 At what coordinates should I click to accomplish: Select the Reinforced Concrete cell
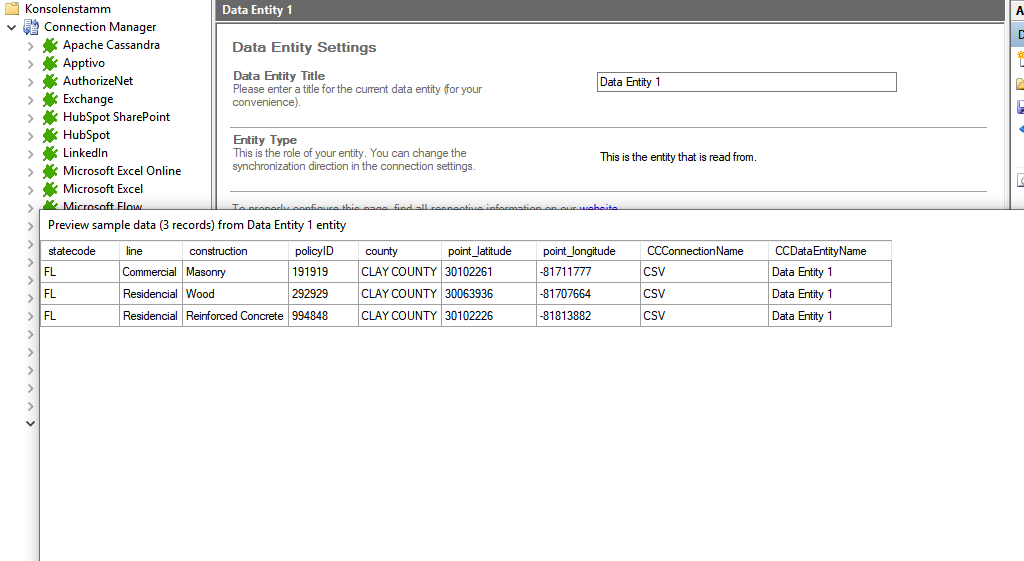[234, 316]
